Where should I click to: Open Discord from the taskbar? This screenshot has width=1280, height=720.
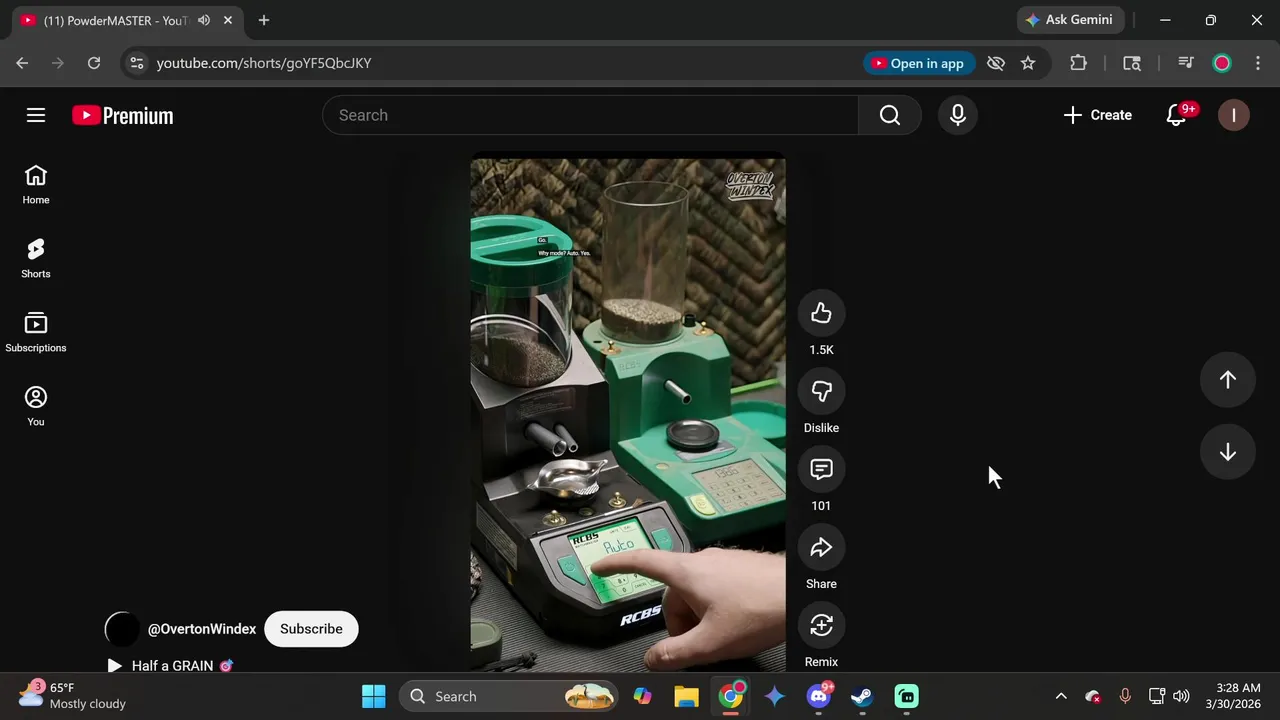[819, 696]
